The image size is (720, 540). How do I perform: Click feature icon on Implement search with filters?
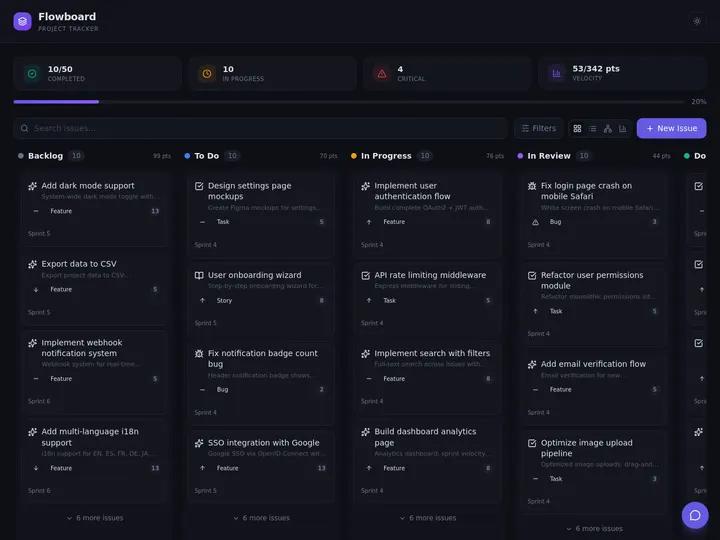click(x=366, y=354)
